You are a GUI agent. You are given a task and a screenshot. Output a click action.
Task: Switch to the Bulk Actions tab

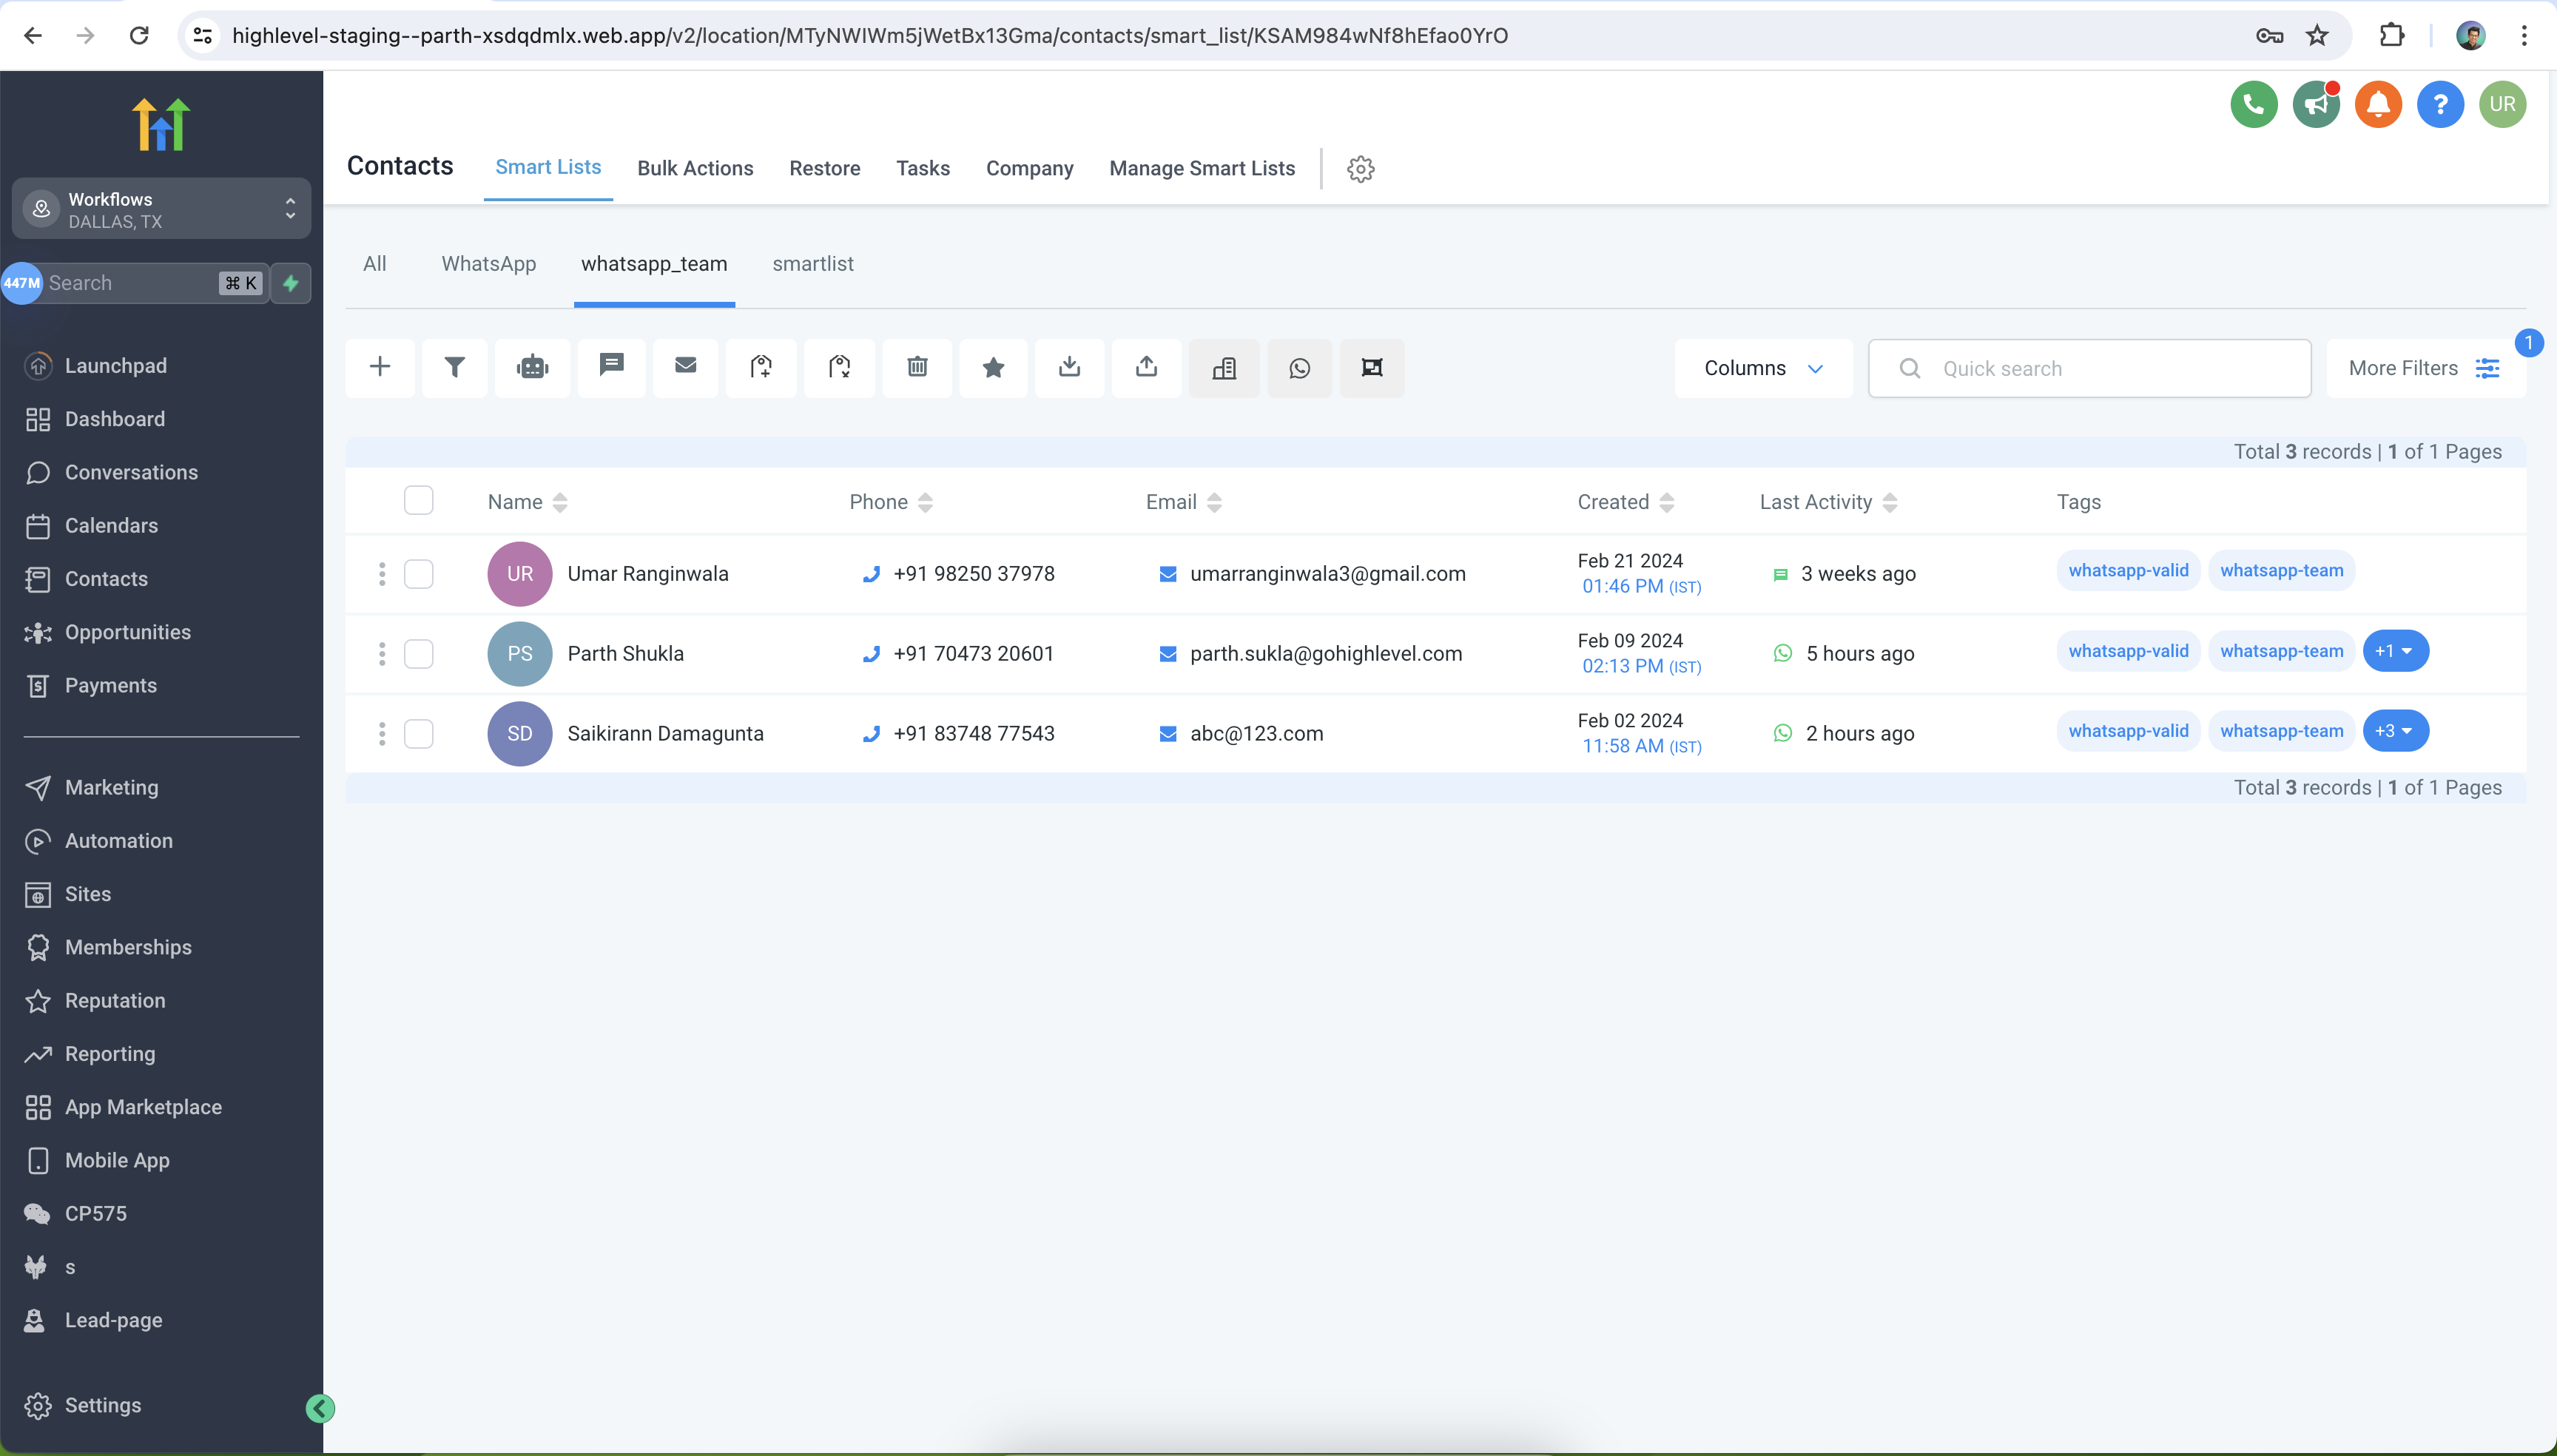(695, 168)
